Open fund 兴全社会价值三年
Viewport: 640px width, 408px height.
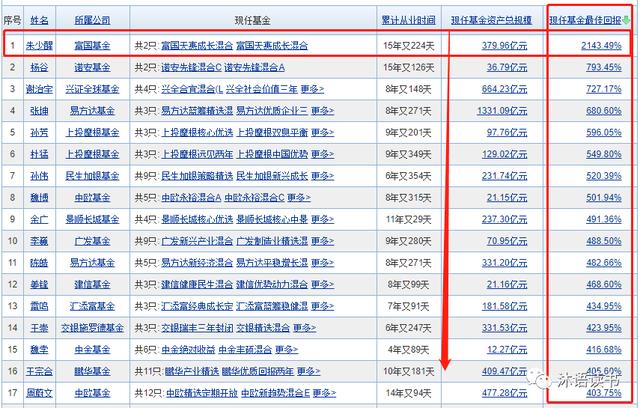tap(262, 89)
